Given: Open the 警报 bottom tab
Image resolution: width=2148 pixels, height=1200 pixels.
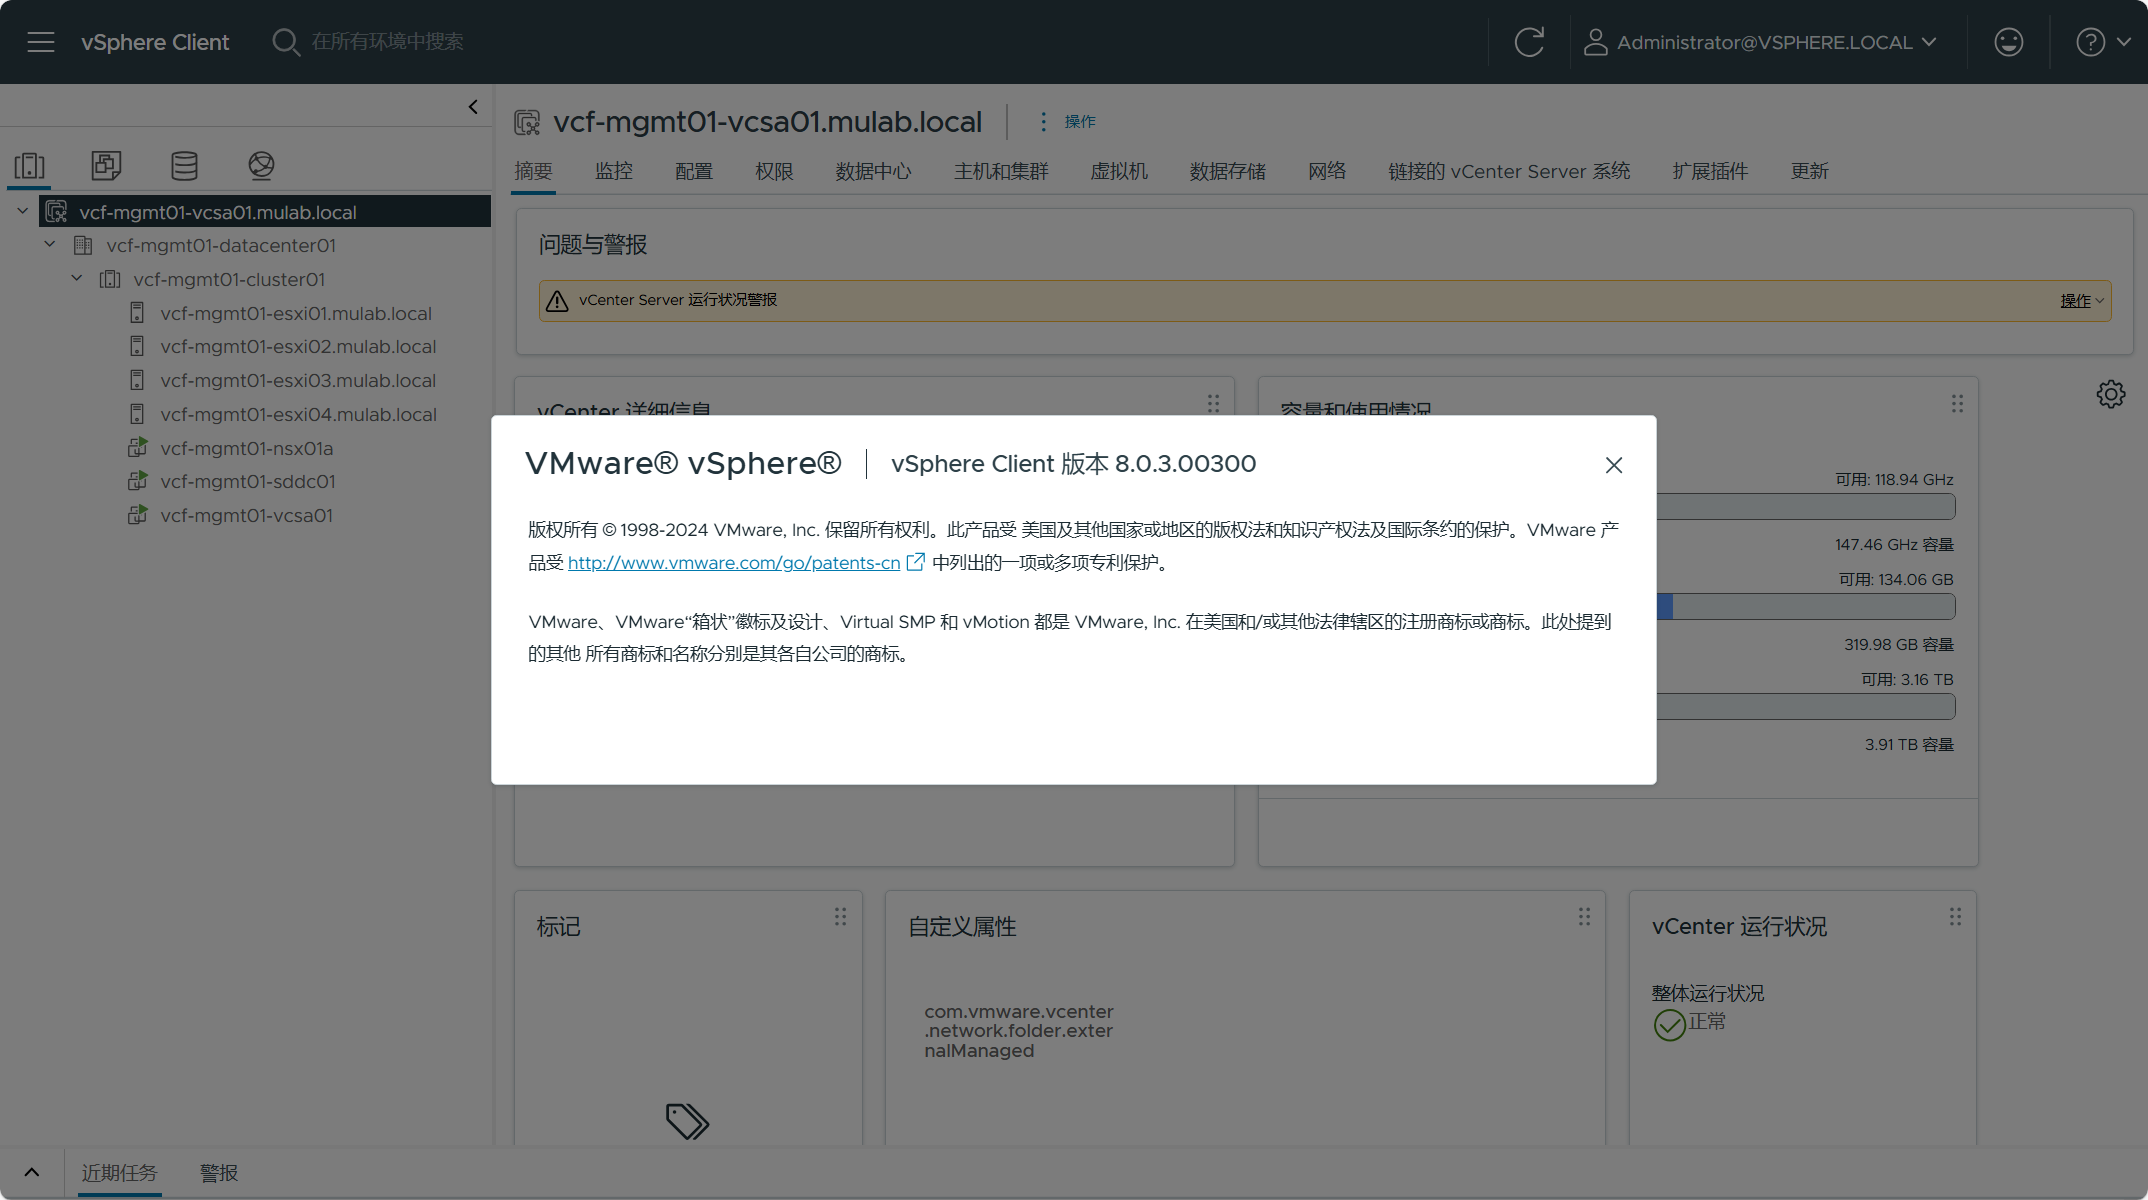Looking at the screenshot, I should tap(219, 1173).
